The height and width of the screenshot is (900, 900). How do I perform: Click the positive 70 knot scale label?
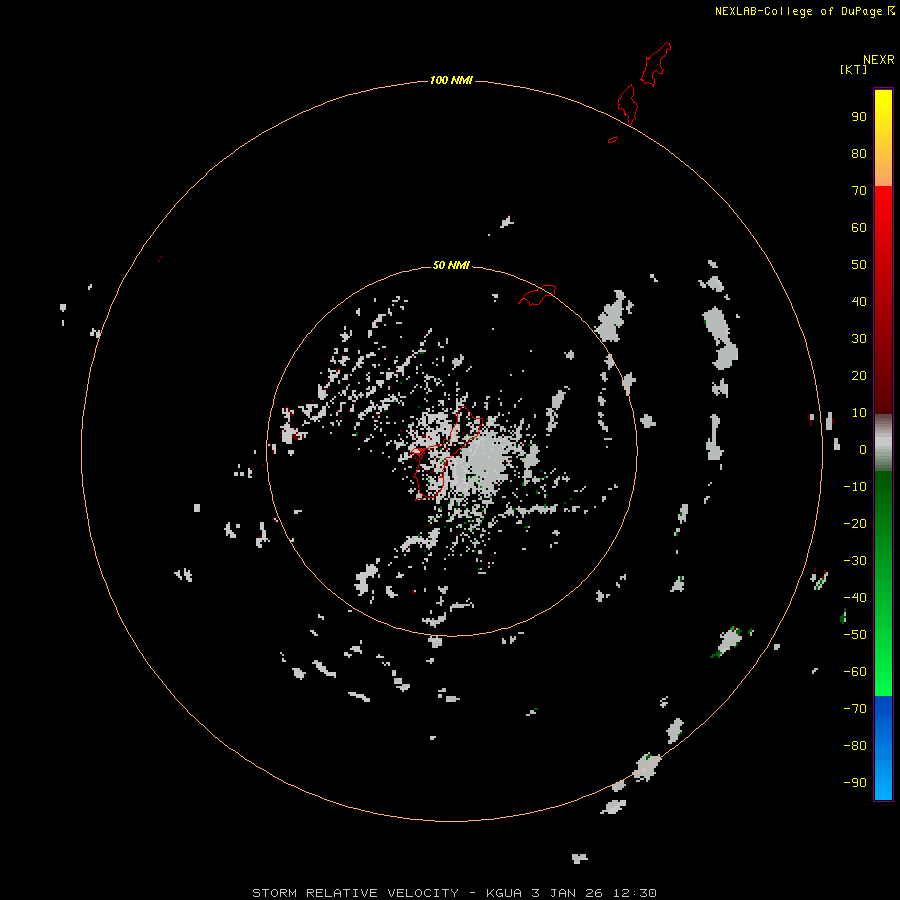coord(859,191)
